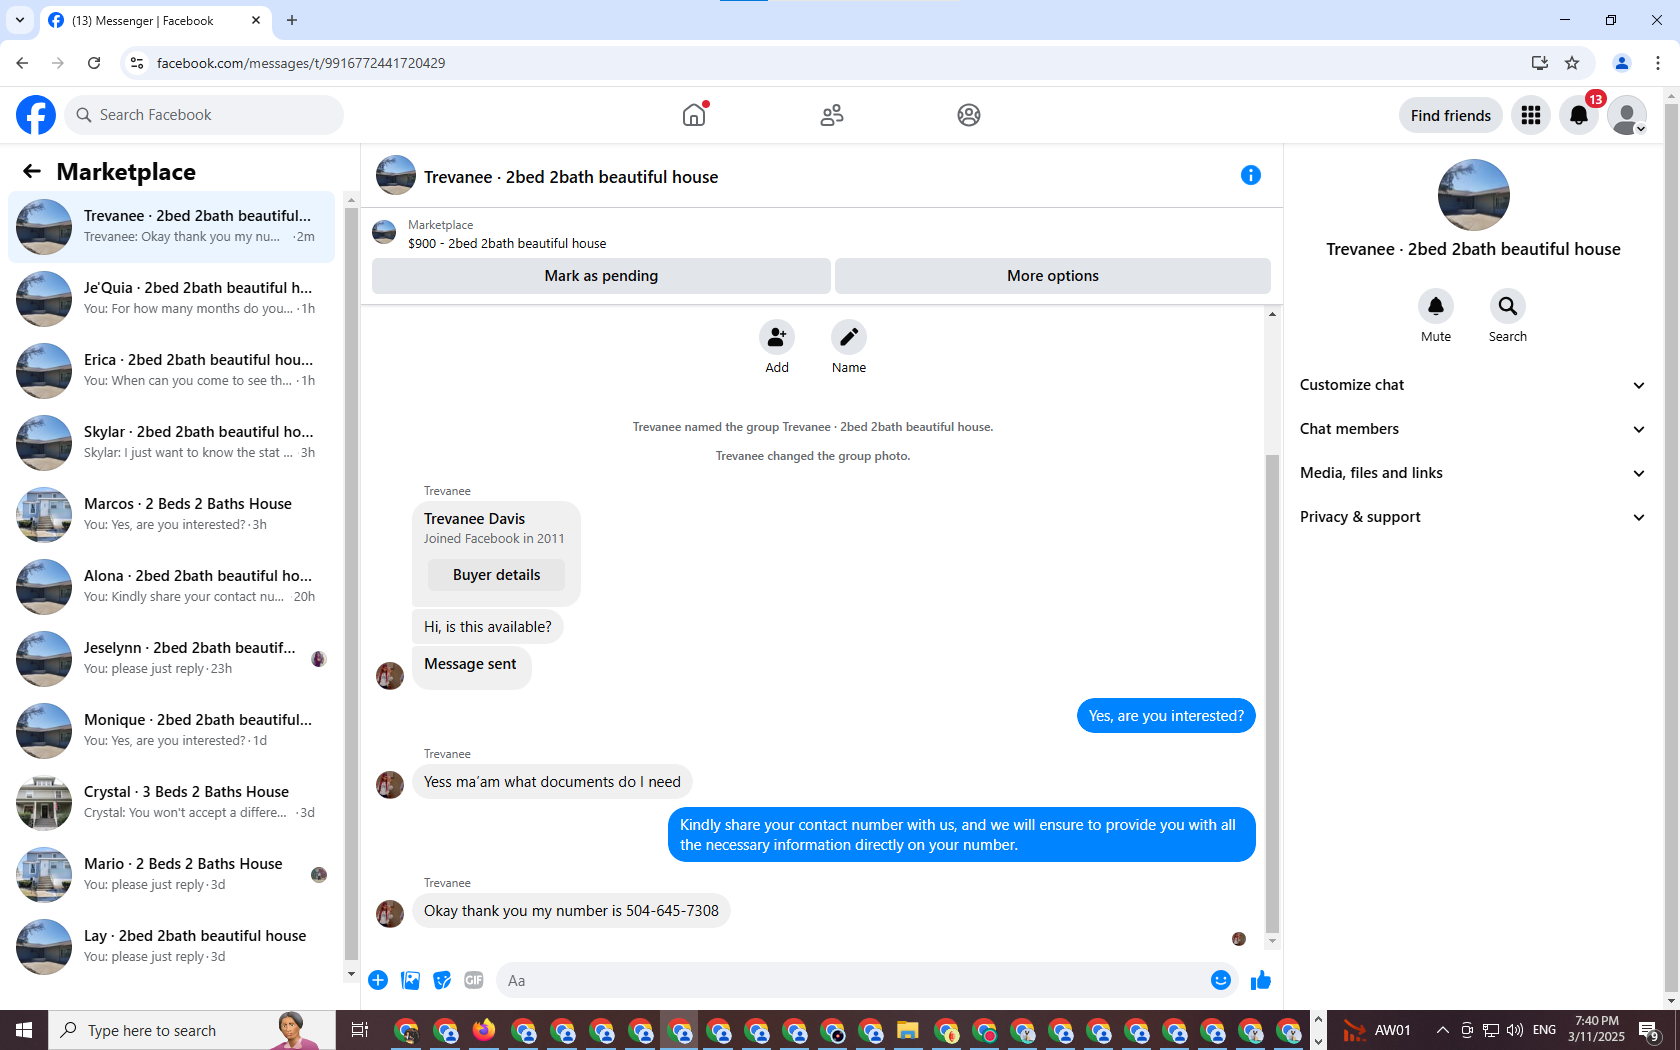Viewport: 1680px width, 1050px height.
Task: Open emoji picker in message box
Action: tap(1221, 980)
